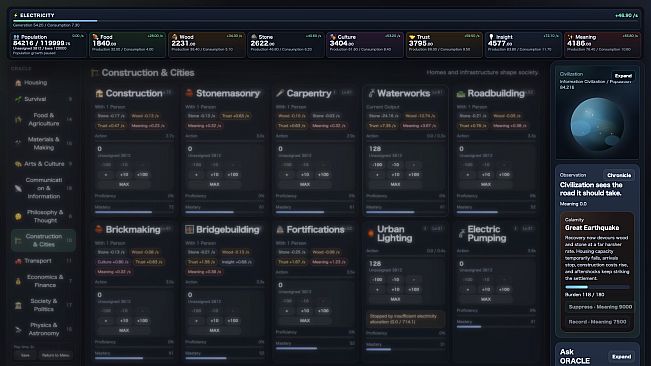Click the Housing icon in sidebar
Image resolution: width=651 pixels, height=366 pixels.
(18, 83)
